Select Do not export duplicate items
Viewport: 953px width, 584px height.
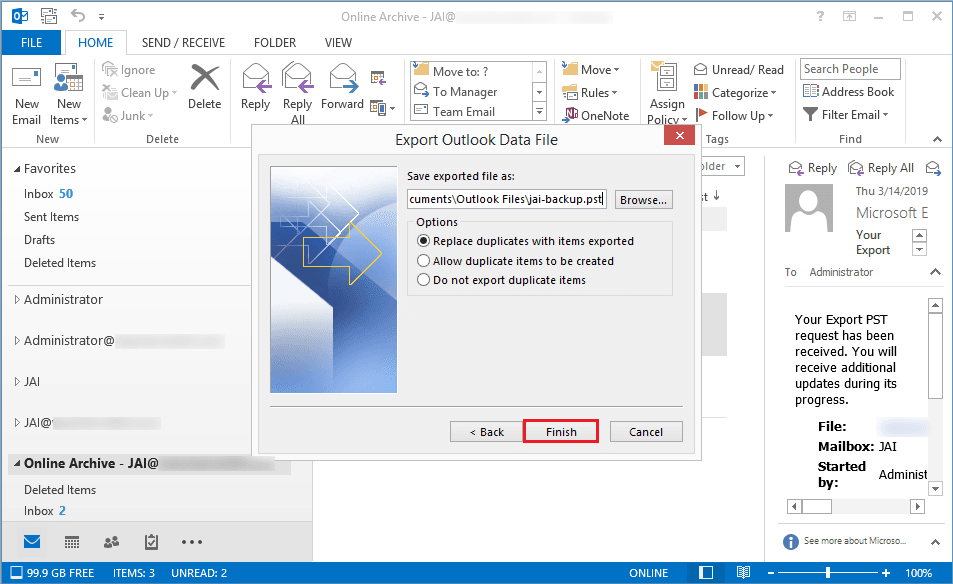pyautogui.click(x=502, y=280)
